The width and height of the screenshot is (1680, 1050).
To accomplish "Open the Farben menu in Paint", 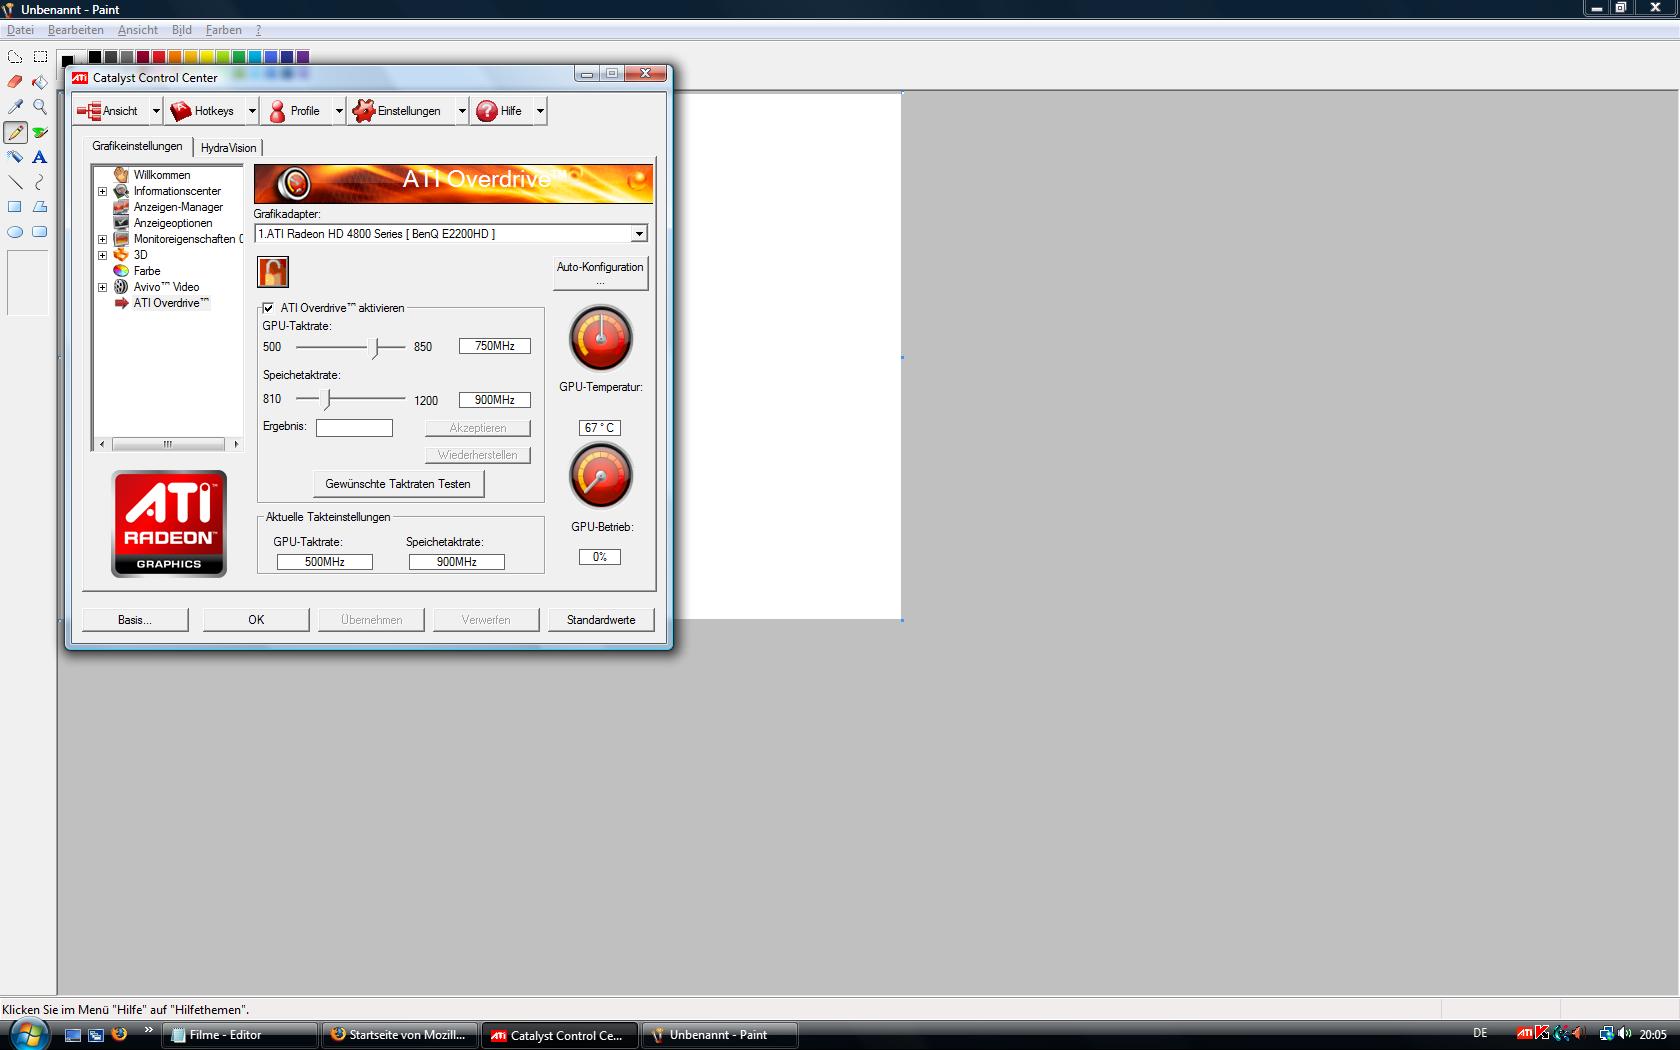I will pyautogui.click(x=223, y=30).
